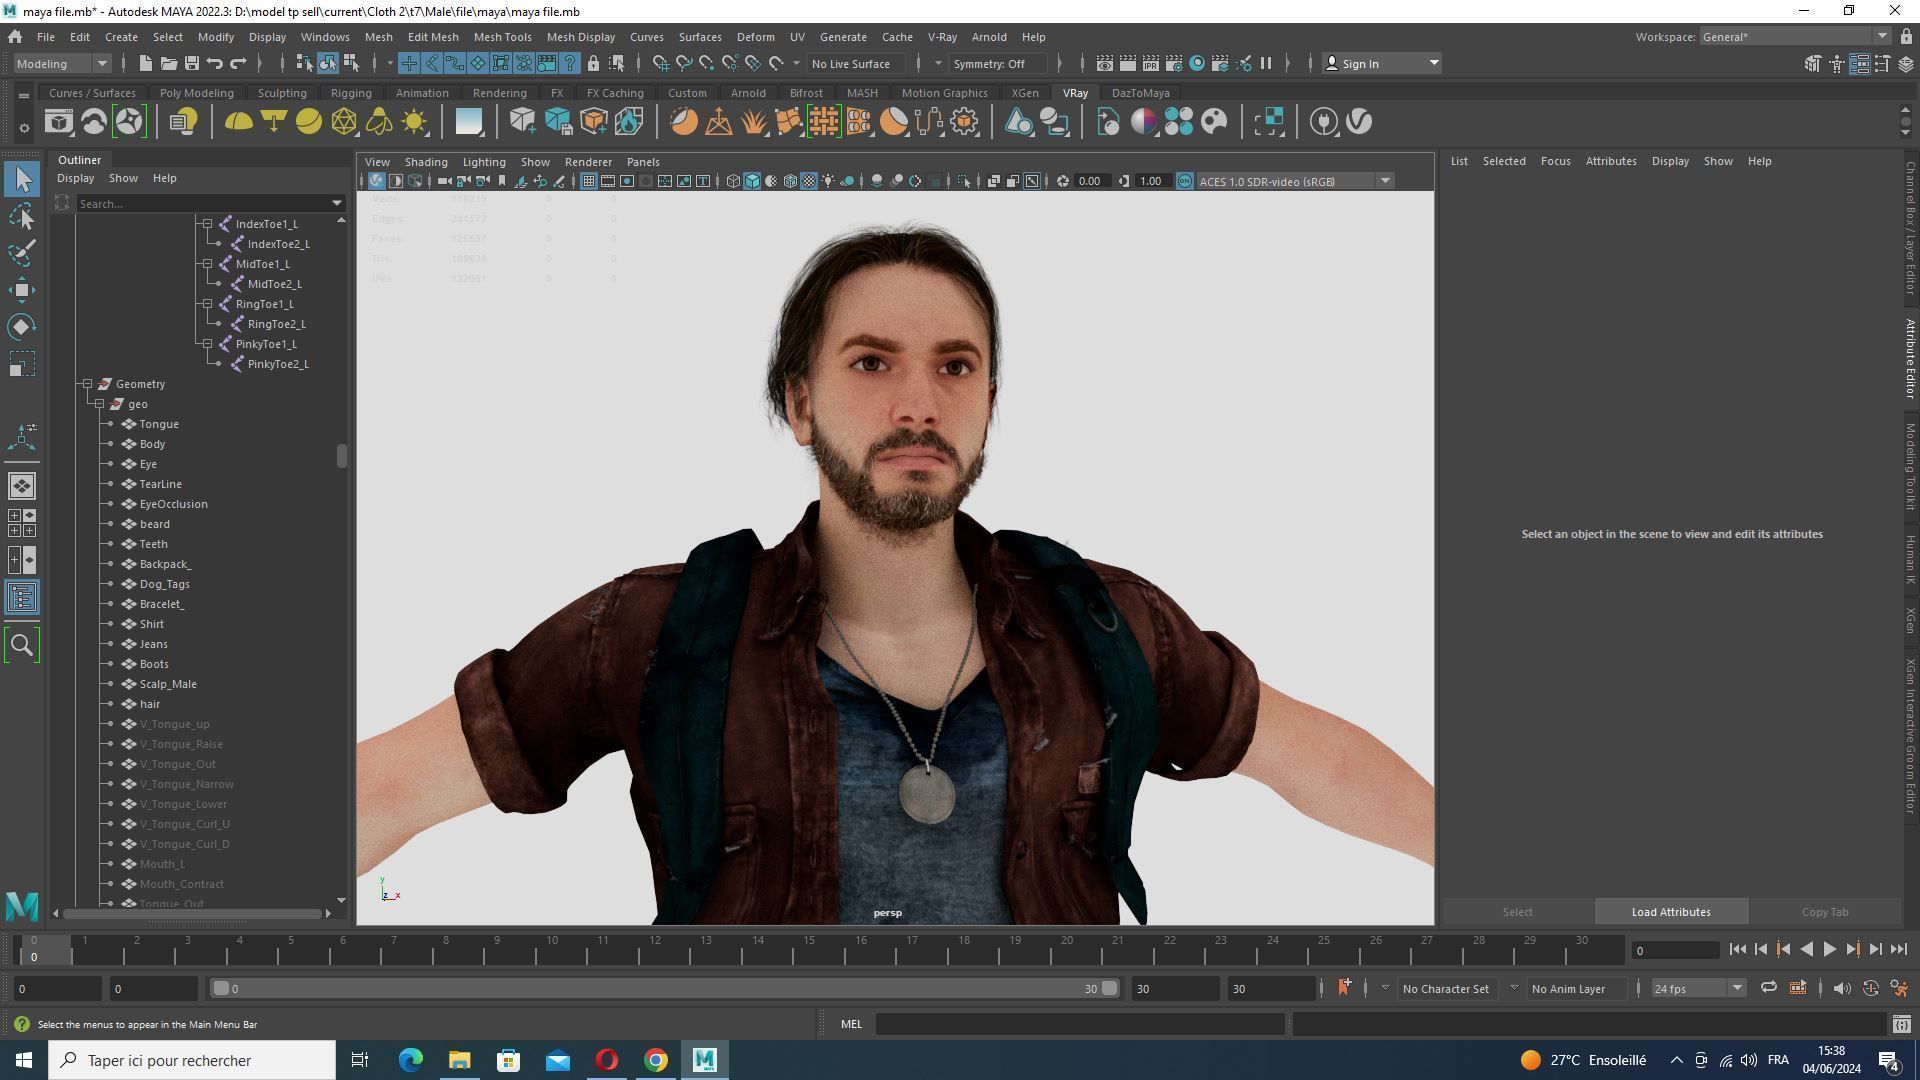This screenshot has width=1920, height=1080.
Task: Collapse the Geometry group in Outliner
Action: click(88, 384)
